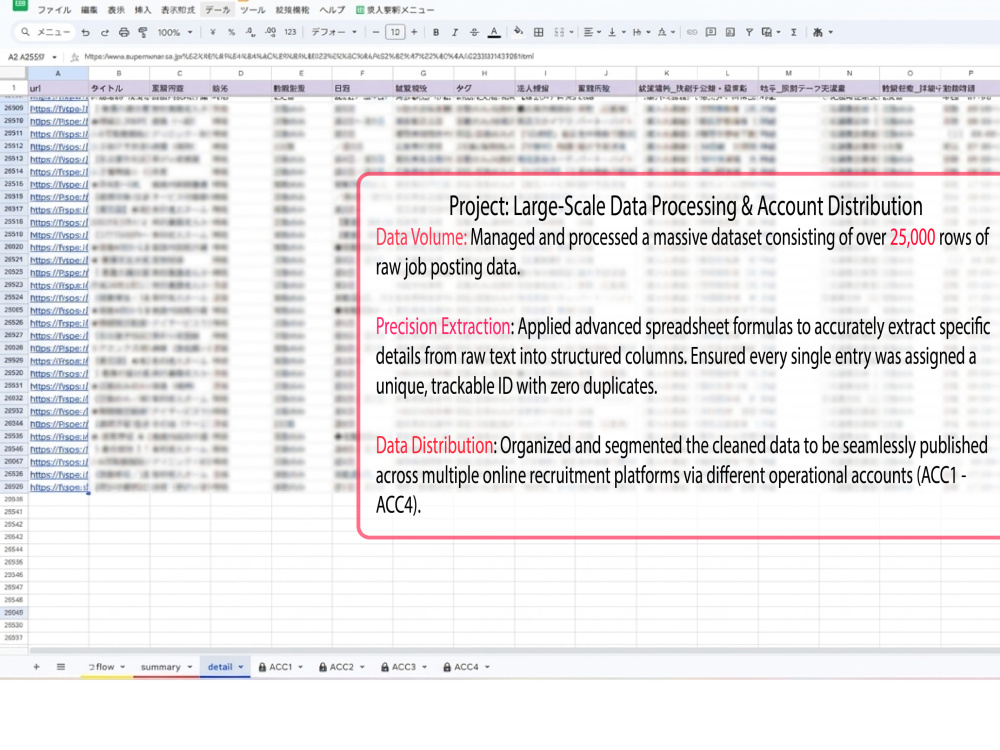
Task: Switch to the ACC3 sheet tab
Action: click(x=403, y=666)
